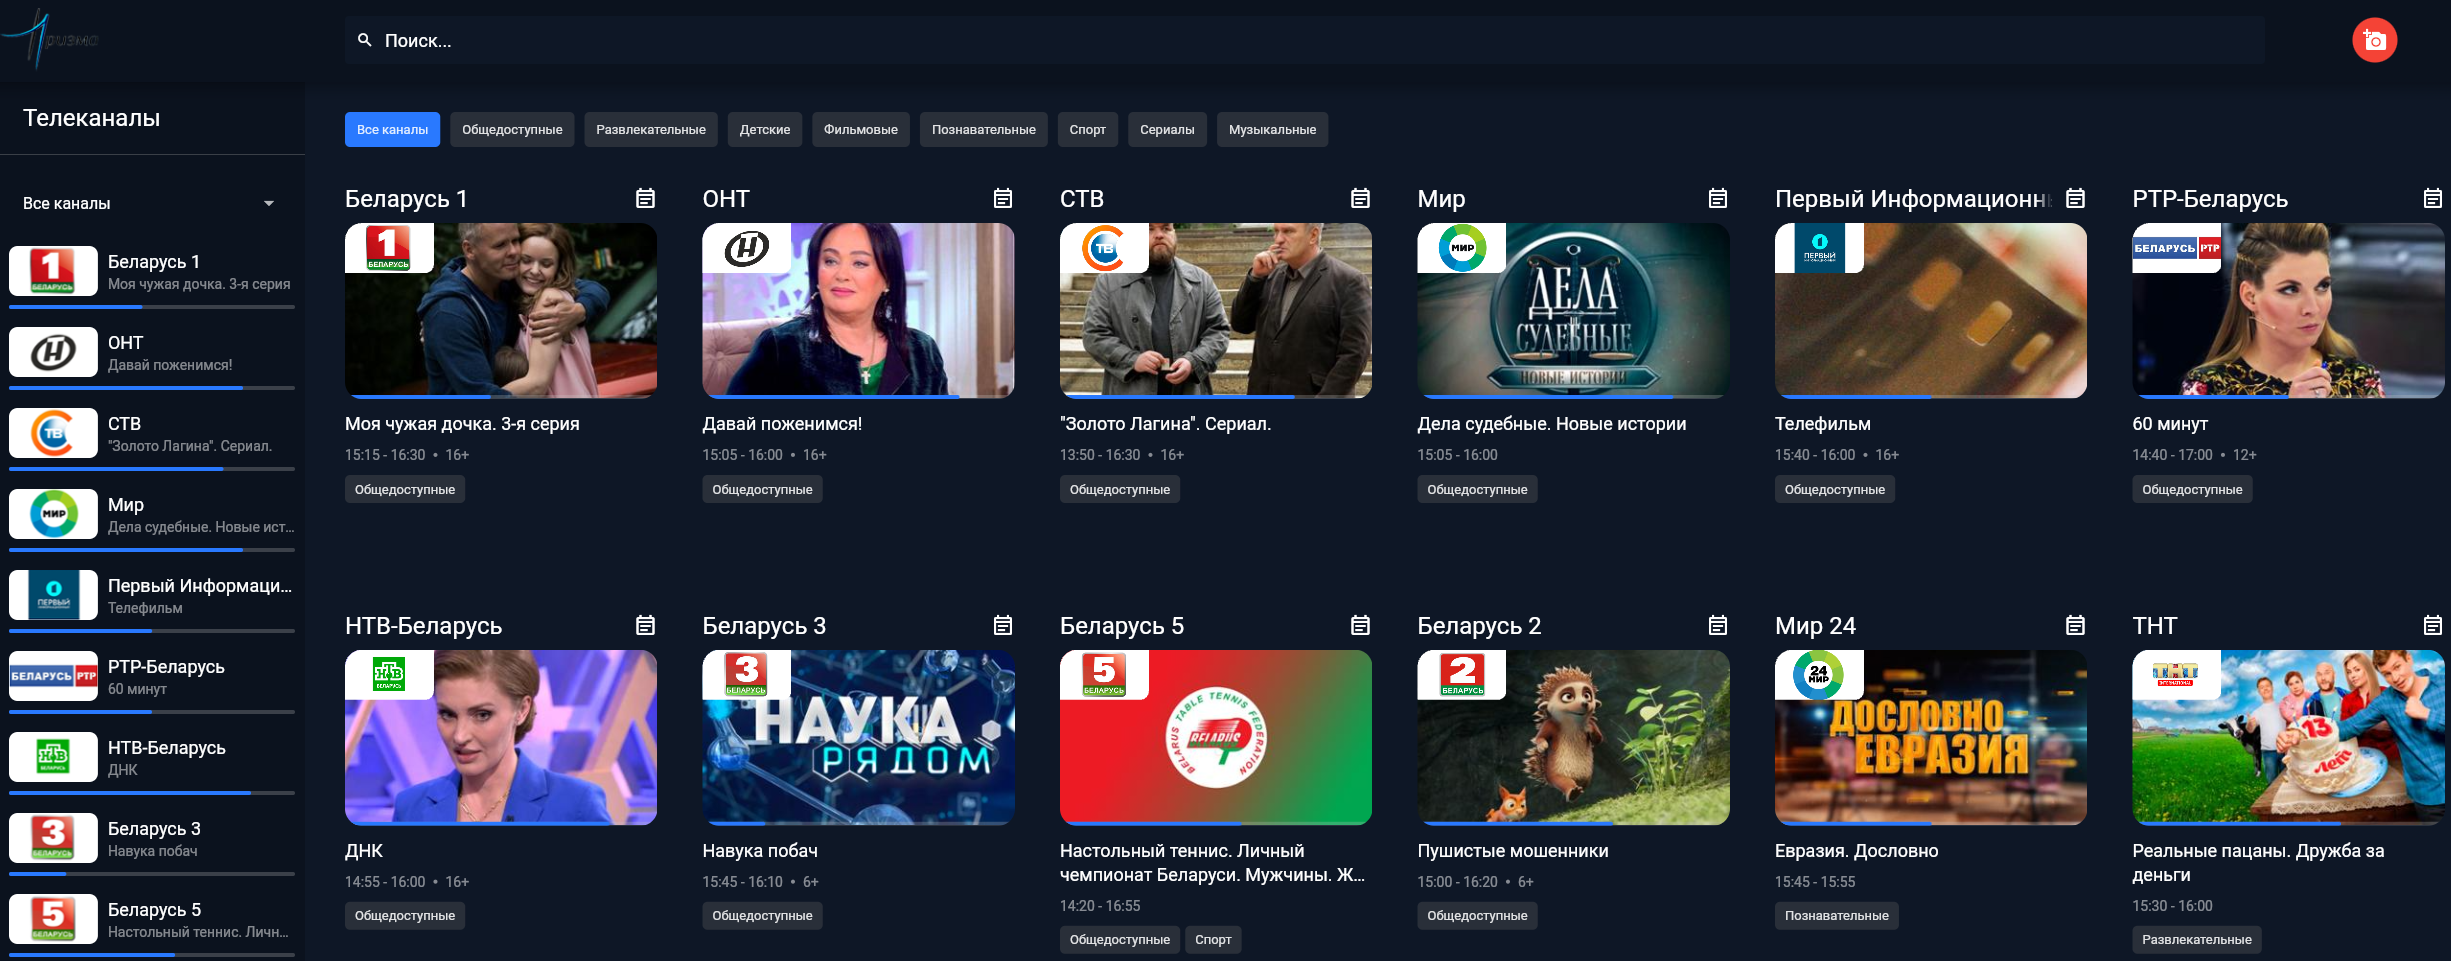This screenshot has width=2451, height=961.
Task: Click the Беларусь 5 logo in sidebar
Action: 53,919
